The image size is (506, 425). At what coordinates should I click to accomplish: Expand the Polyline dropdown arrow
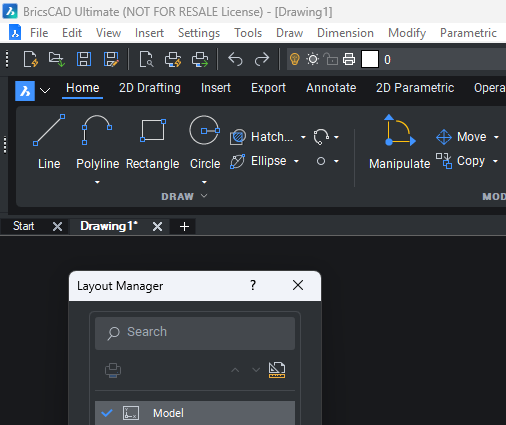tap(97, 182)
